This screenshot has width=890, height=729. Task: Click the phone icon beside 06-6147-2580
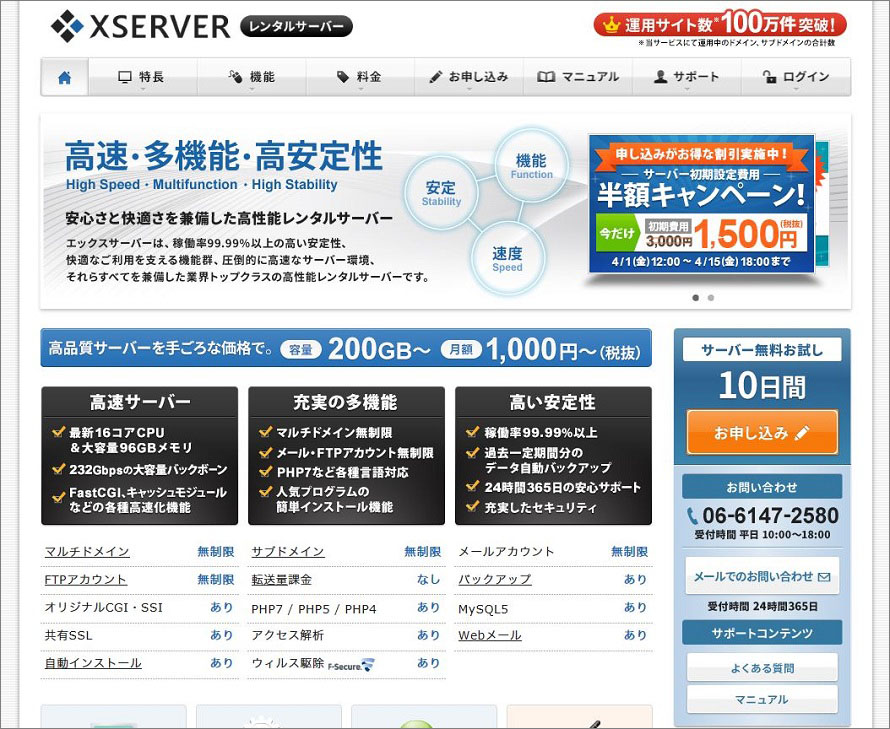point(692,516)
